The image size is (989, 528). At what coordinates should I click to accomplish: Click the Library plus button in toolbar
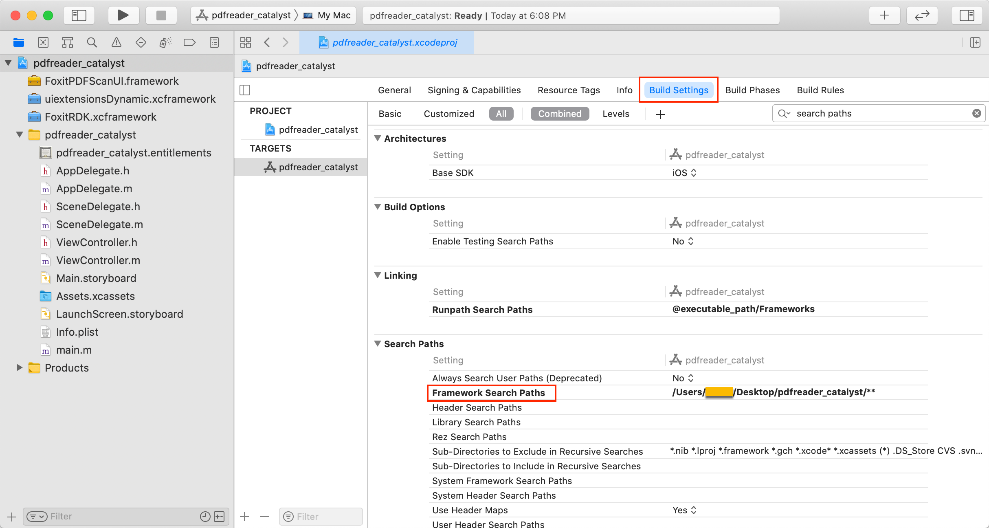884,15
